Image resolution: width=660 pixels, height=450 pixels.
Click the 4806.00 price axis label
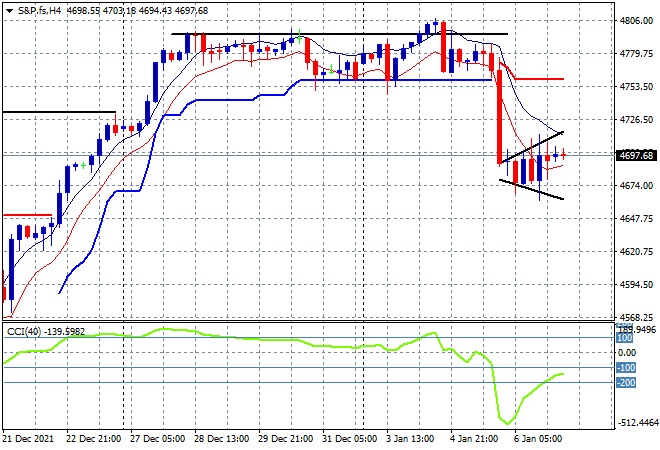point(636,21)
